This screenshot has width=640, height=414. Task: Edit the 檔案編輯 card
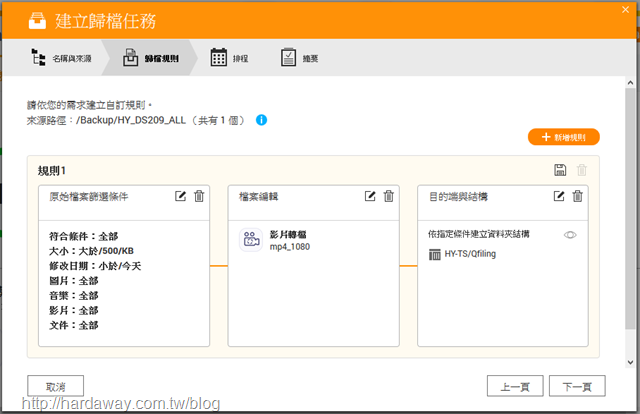click(370, 196)
